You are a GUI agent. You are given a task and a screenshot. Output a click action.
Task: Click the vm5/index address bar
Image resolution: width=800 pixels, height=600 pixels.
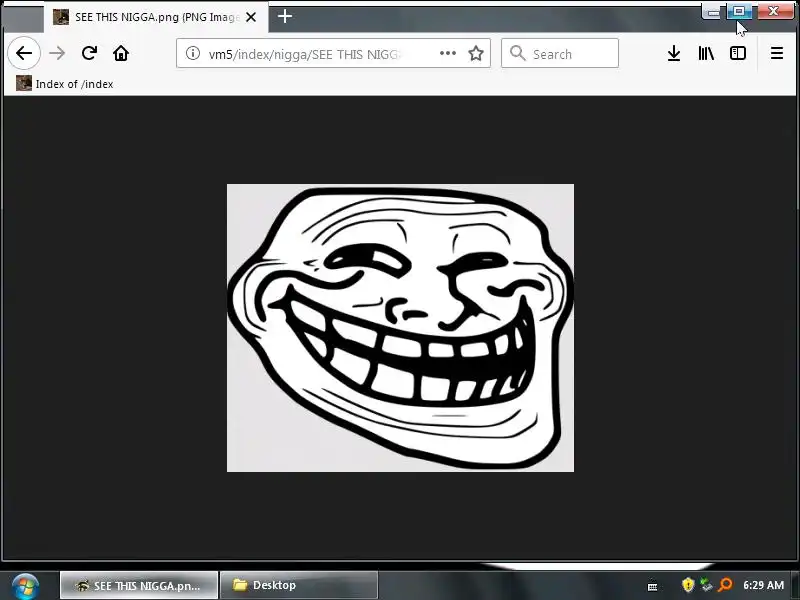point(333,53)
